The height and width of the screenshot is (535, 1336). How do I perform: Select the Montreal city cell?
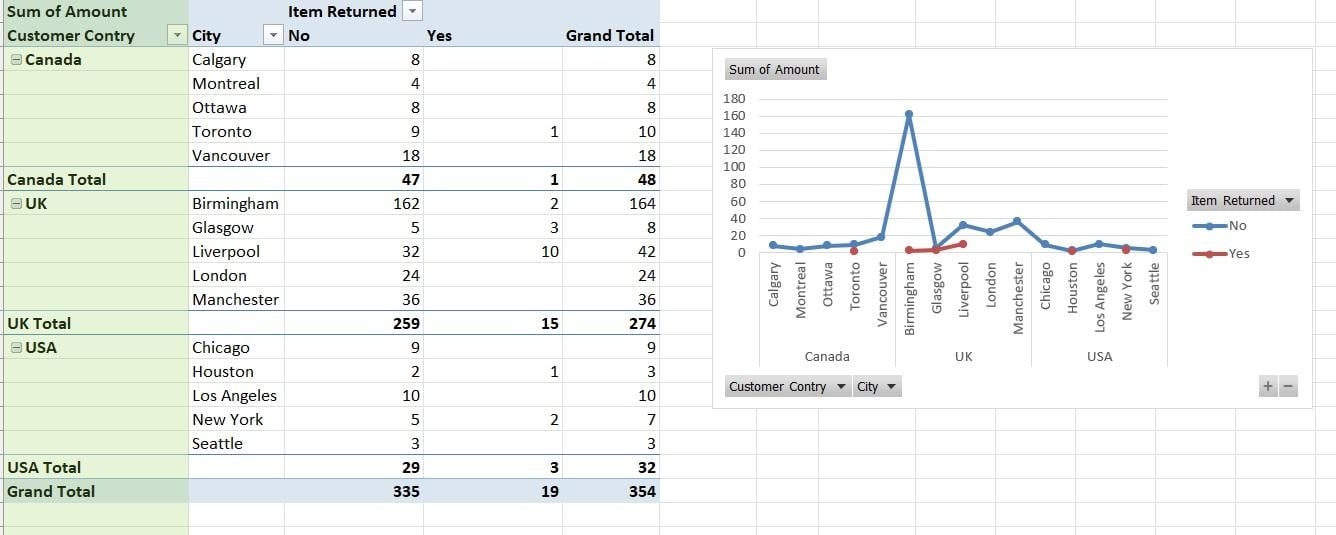[236, 84]
